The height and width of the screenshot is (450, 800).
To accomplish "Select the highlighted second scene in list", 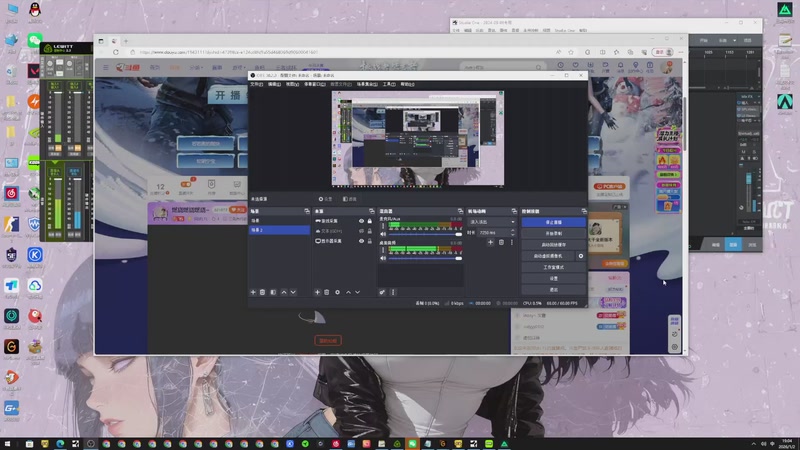I will pos(279,231).
